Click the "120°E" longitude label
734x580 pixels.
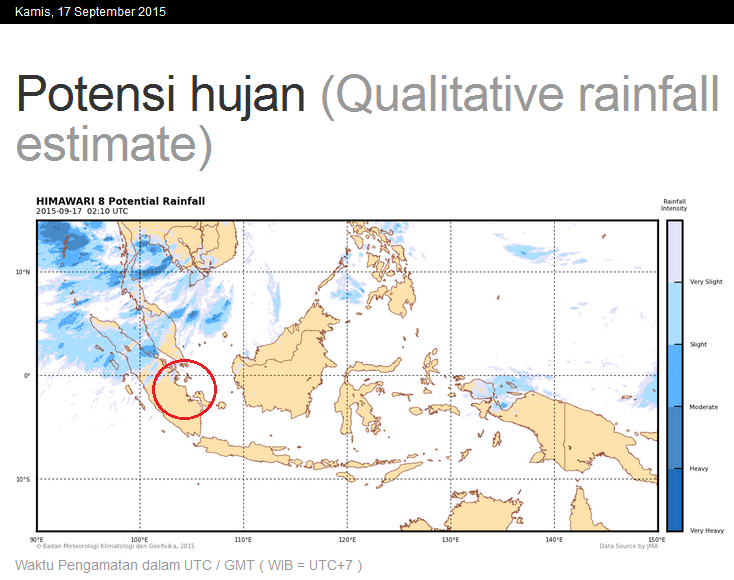[x=347, y=540]
